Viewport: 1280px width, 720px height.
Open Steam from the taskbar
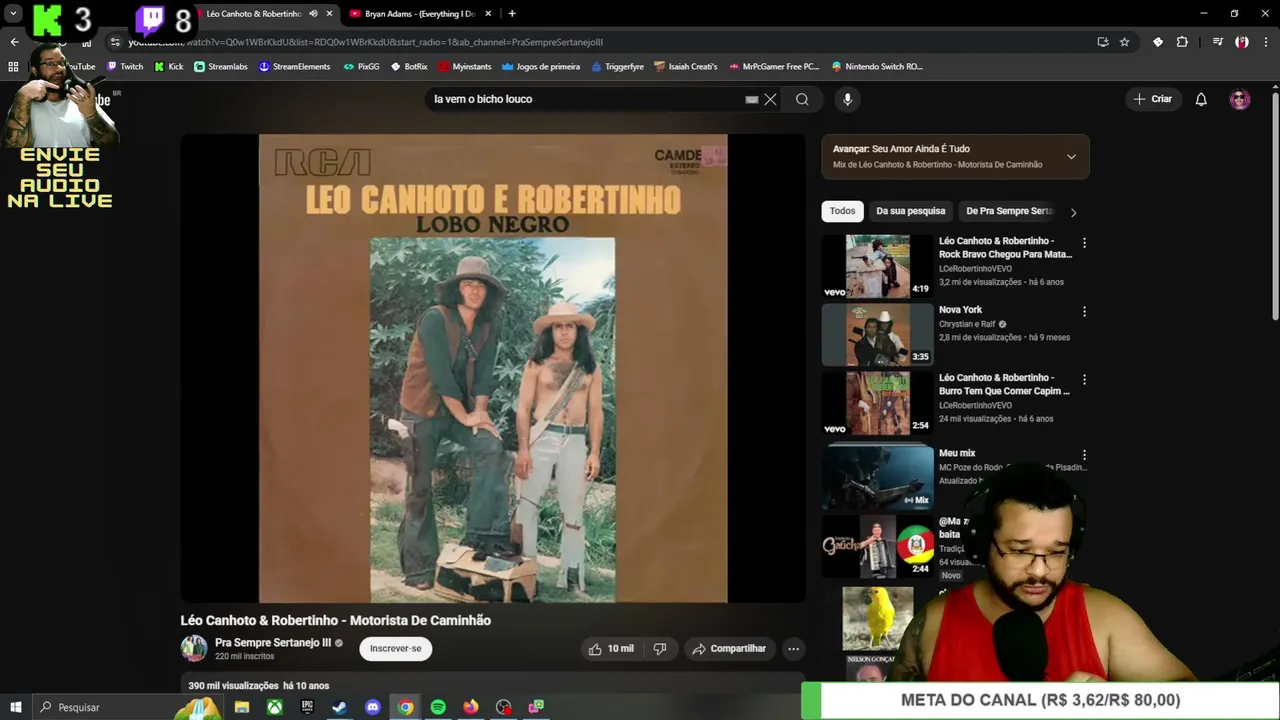[x=339, y=707]
